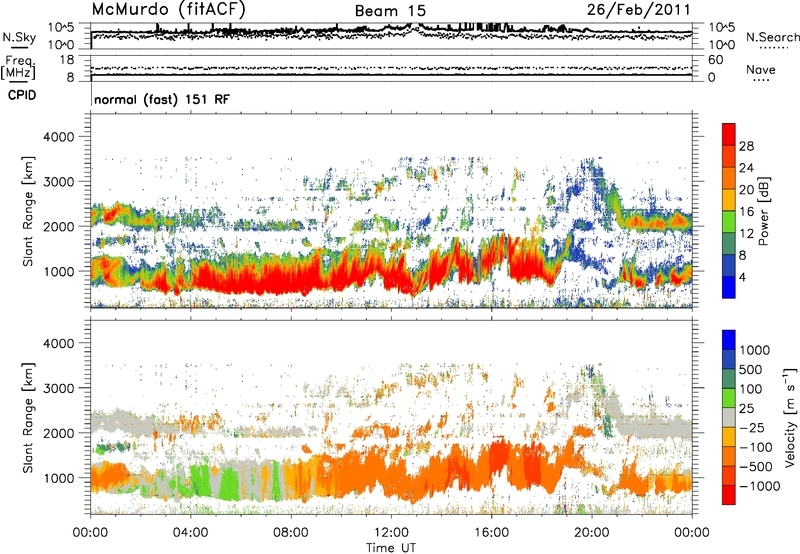Click the 20:00 time tick label
The height and width of the screenshot is (554, 800).
click(591, 533)
